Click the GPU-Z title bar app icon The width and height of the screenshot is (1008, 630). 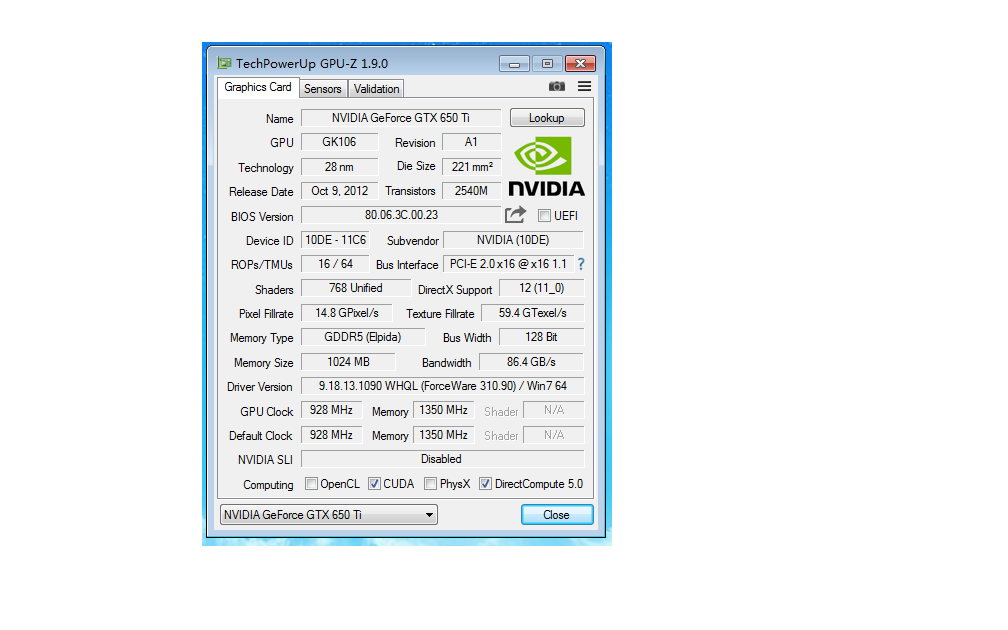224,63
